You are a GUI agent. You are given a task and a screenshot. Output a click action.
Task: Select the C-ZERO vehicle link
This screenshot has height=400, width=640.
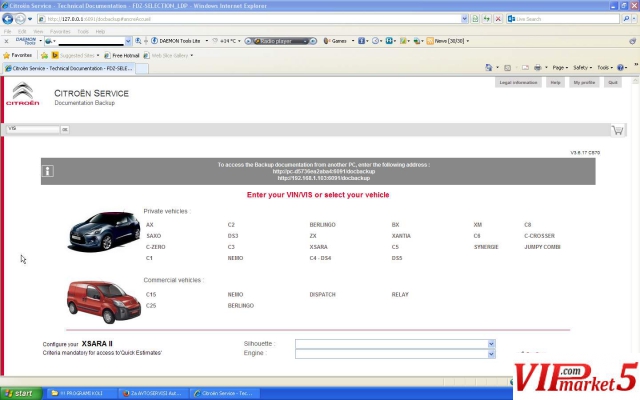coord(156,247)
